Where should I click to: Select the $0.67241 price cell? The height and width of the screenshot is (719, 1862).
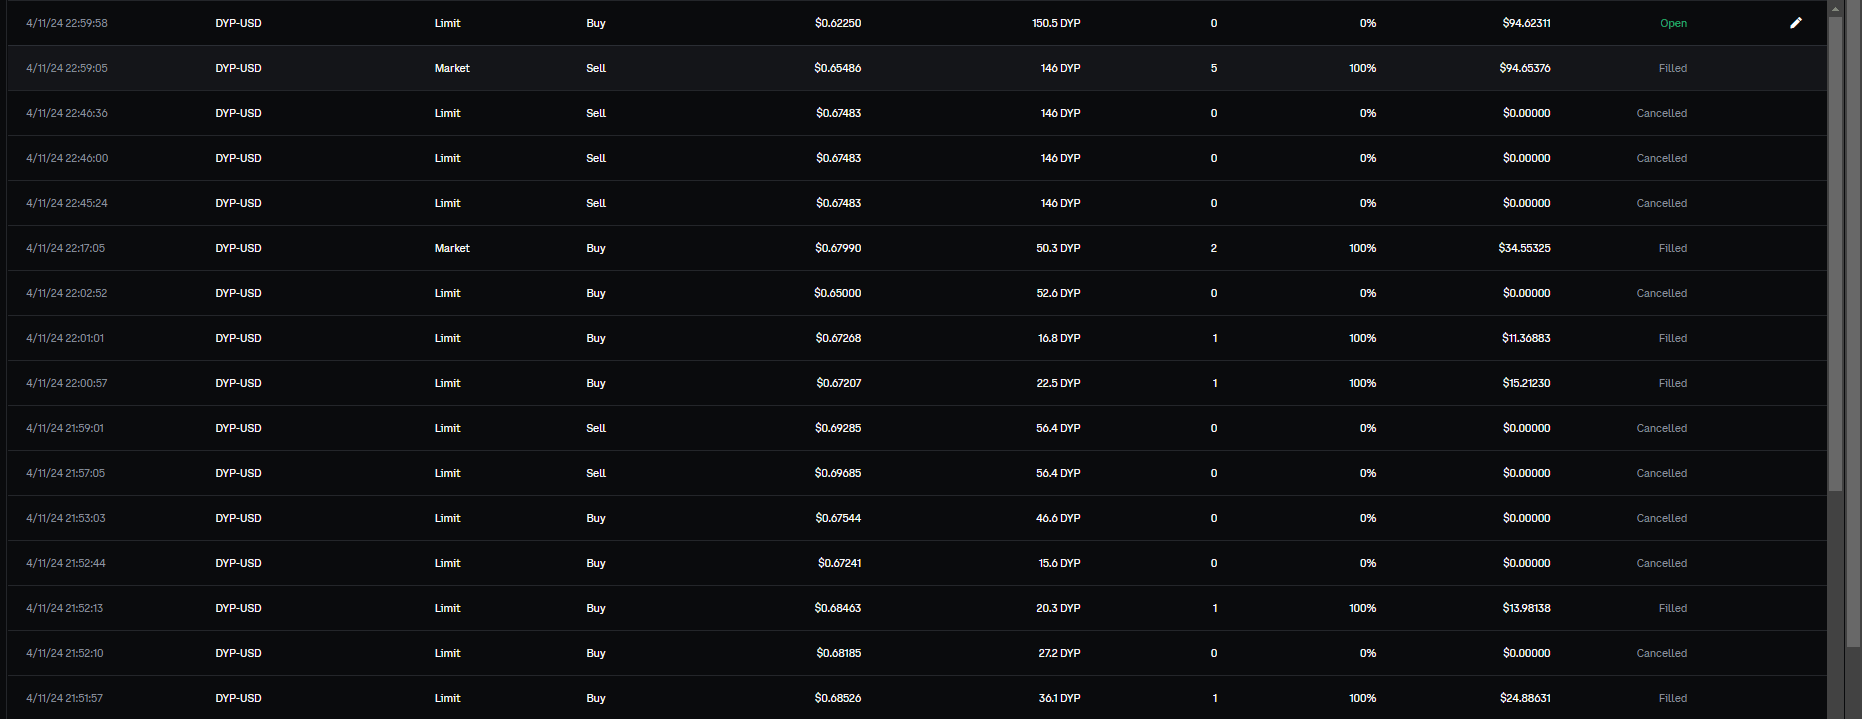coord(839,563)
